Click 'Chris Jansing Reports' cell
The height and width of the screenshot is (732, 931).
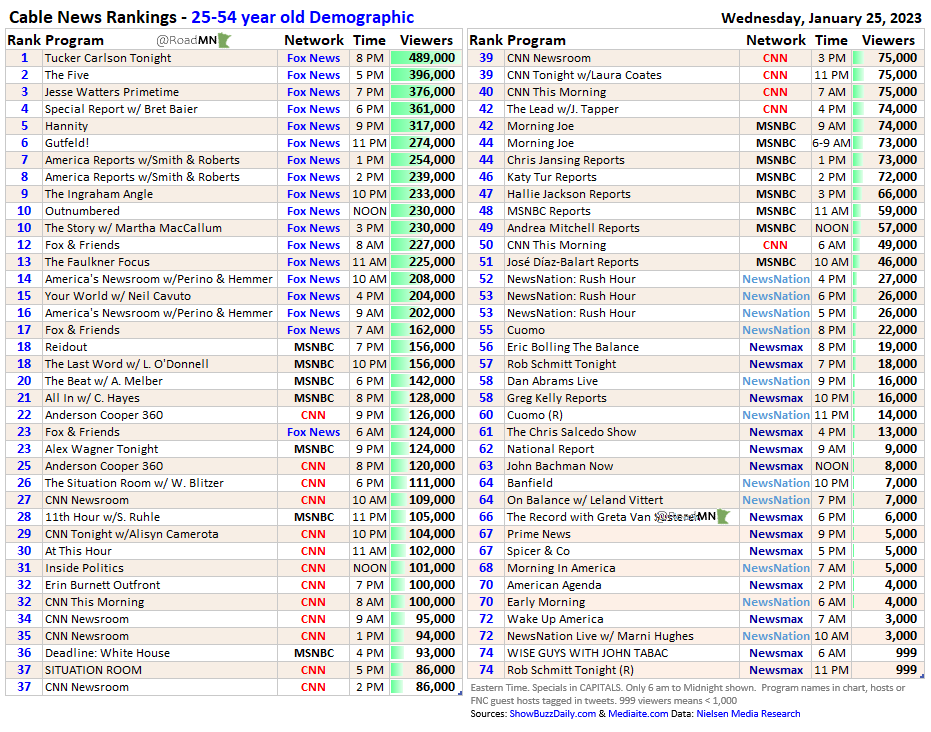pos(622,160)
